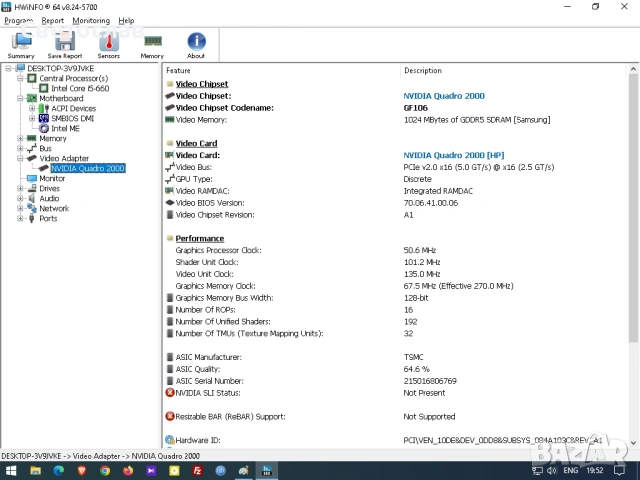This screenshot has height=480, width=640.
Task: Collapse the DESKTOP-3V9JVKE root node
Action: coord(8,68)
